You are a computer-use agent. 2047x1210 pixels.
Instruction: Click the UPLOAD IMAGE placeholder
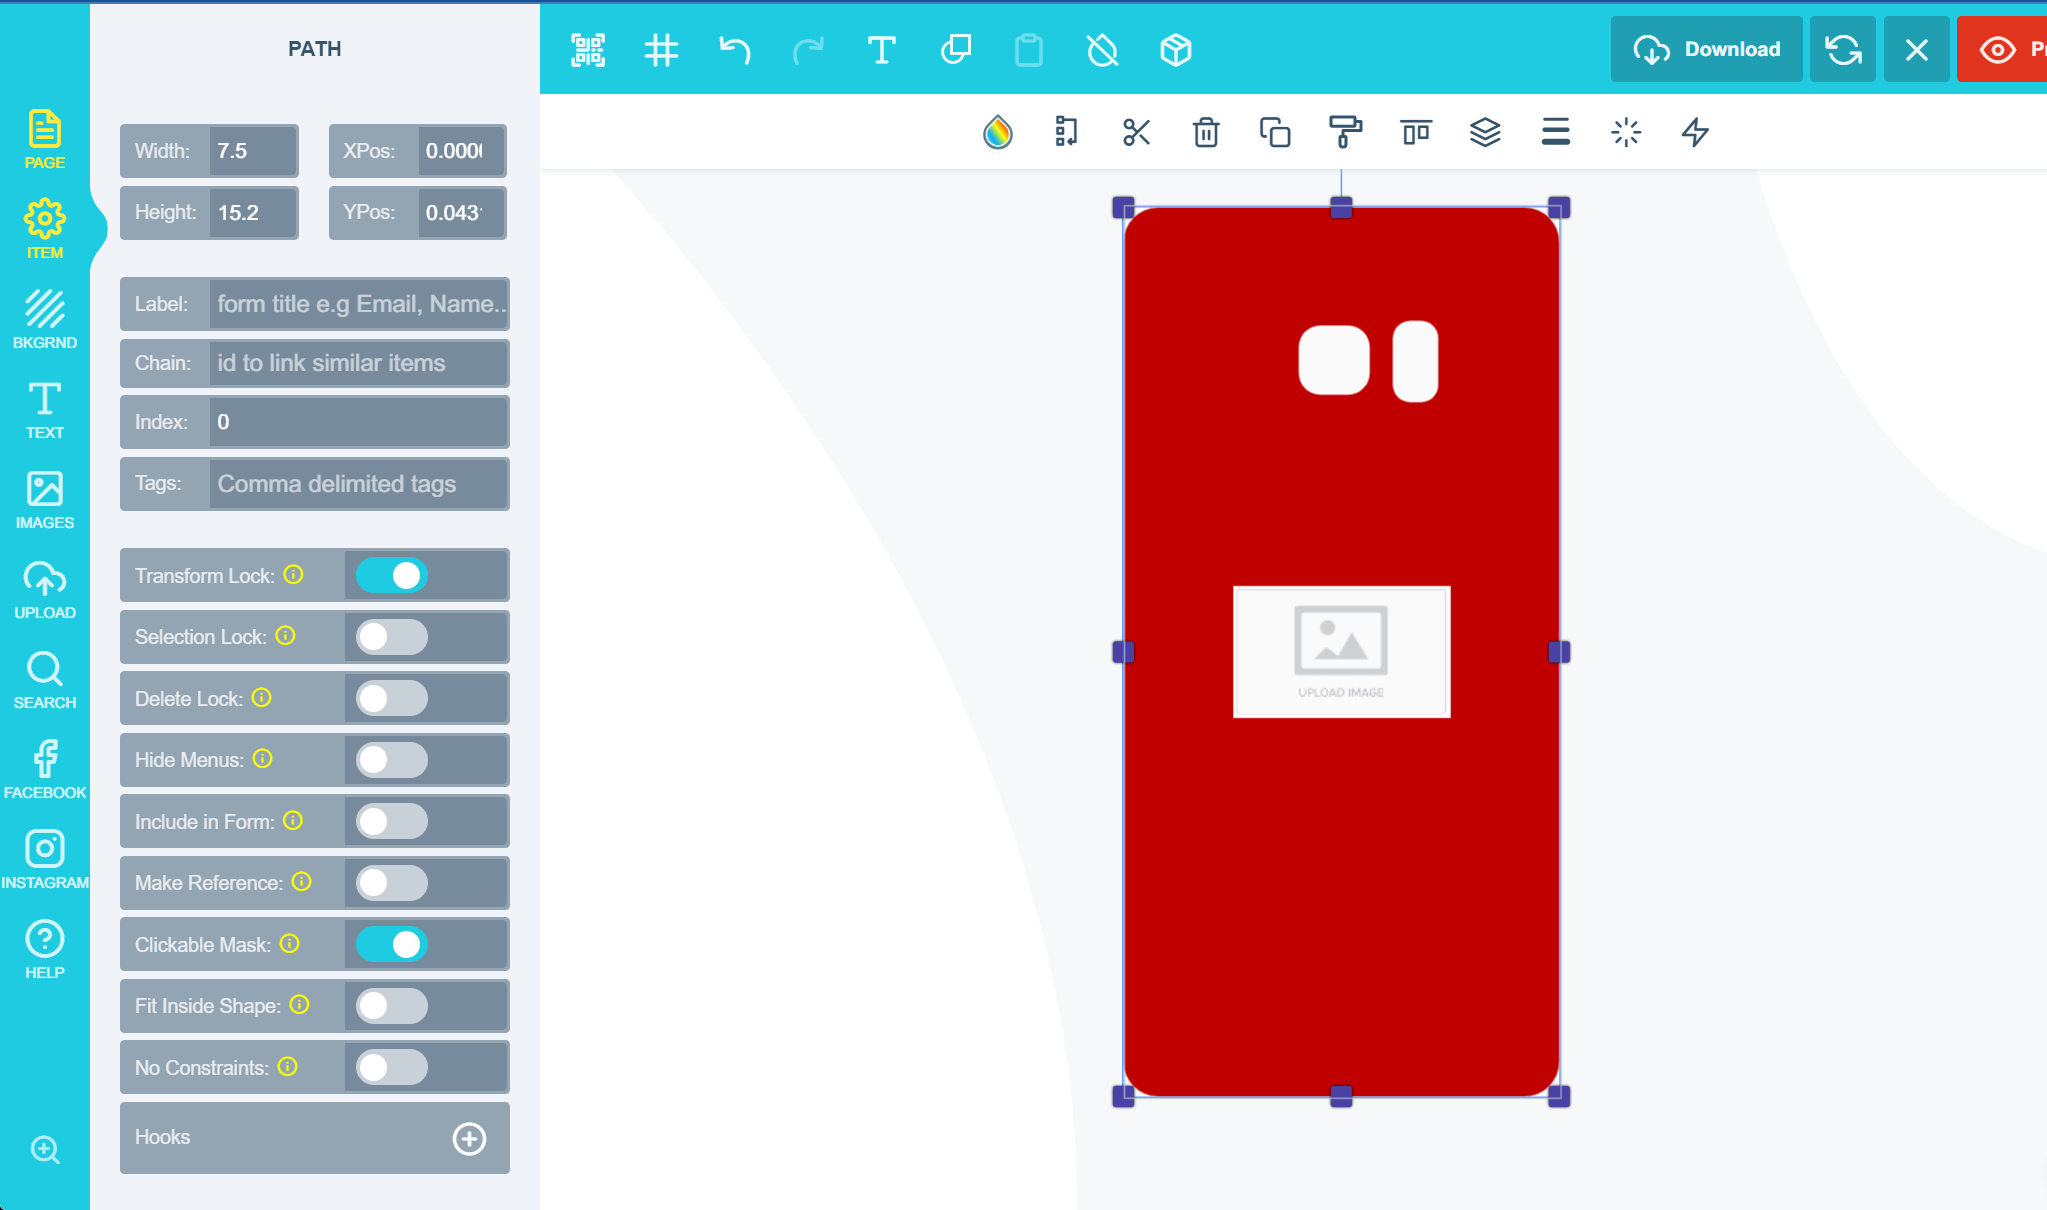tap(1341, 652)
